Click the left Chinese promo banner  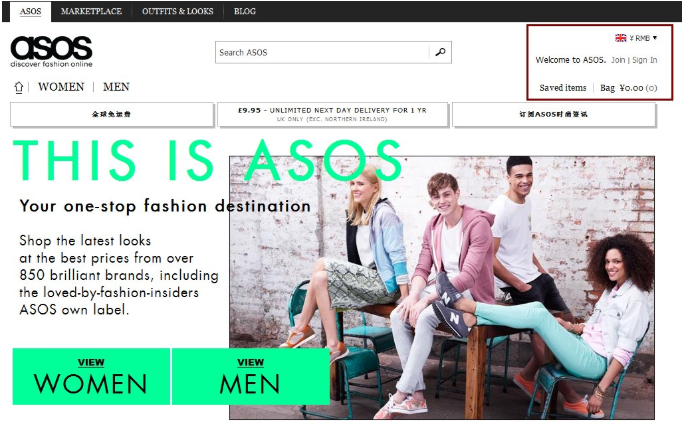point(112,115)
